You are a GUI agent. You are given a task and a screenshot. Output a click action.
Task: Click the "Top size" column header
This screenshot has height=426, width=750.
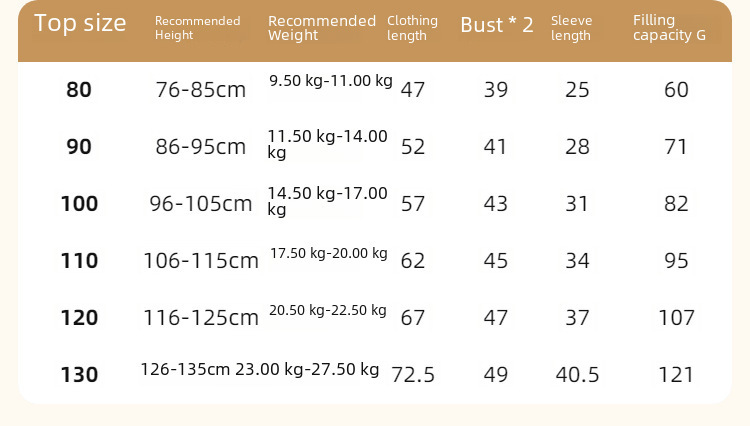(x=80, y=24)
